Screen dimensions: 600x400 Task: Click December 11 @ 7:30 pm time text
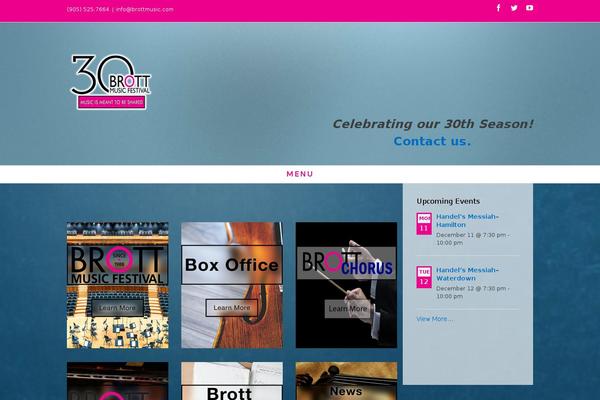(x=473, y=239)
